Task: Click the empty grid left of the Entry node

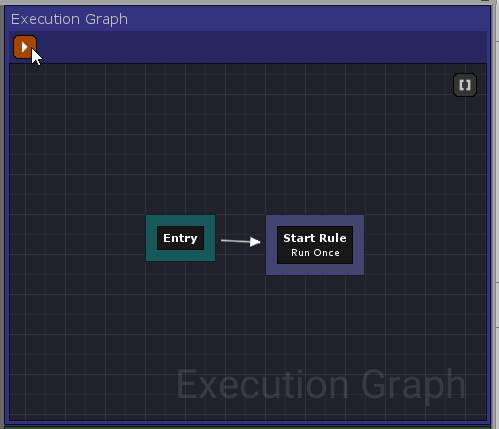Action: pyautogui.click(x=77, y=238)
